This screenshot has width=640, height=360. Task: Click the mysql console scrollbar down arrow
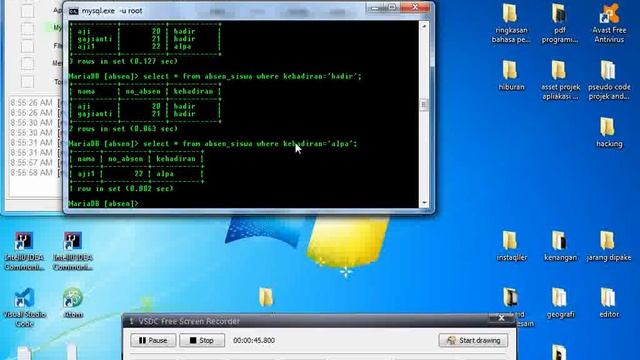click(424, 203)
